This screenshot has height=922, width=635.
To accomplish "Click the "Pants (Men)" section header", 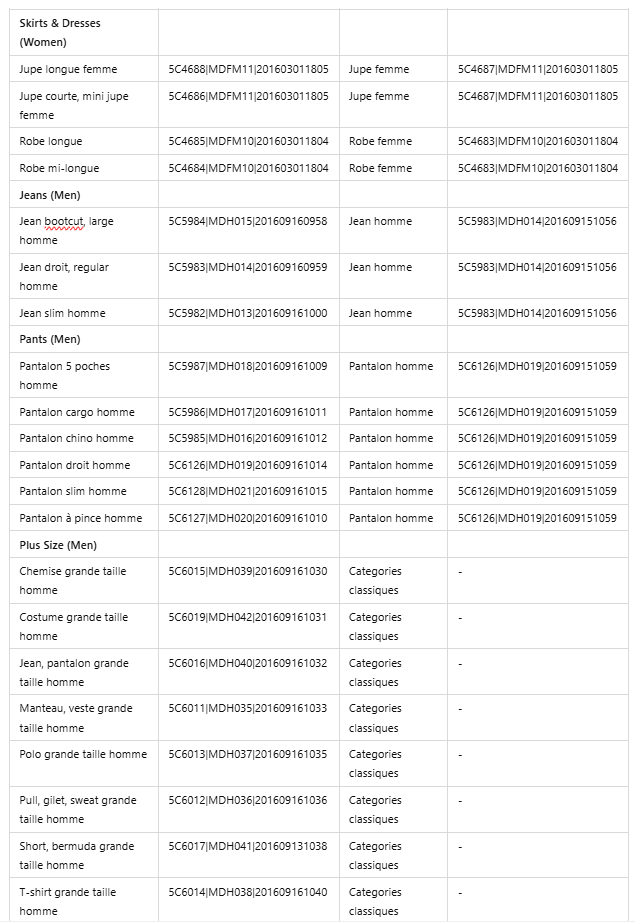I will pos(50,339).
